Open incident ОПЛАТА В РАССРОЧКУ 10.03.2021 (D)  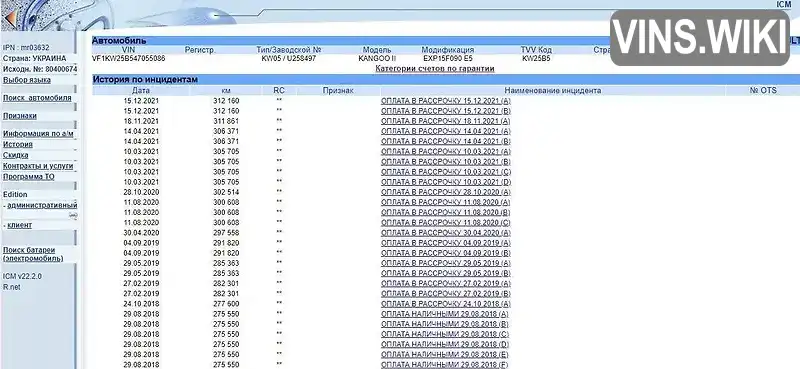(x=445, y=182)
